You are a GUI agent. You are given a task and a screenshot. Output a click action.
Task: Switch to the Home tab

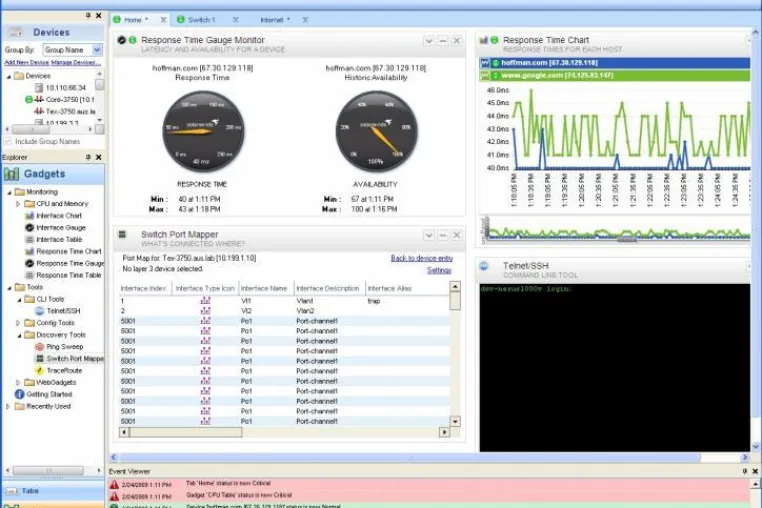pos(133,20)
